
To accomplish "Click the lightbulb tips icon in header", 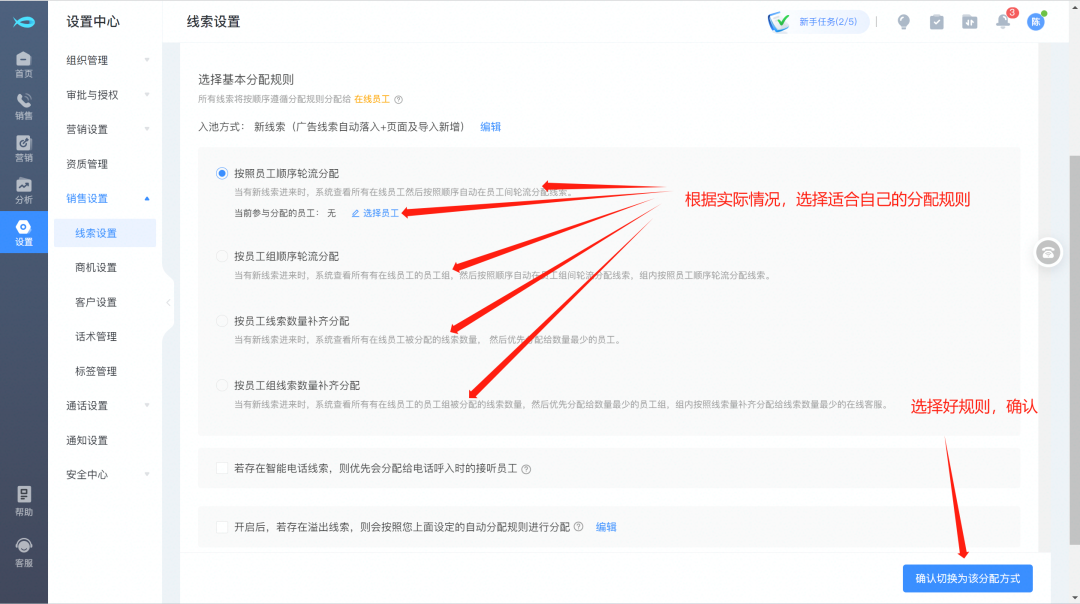I will pos(903,22).
